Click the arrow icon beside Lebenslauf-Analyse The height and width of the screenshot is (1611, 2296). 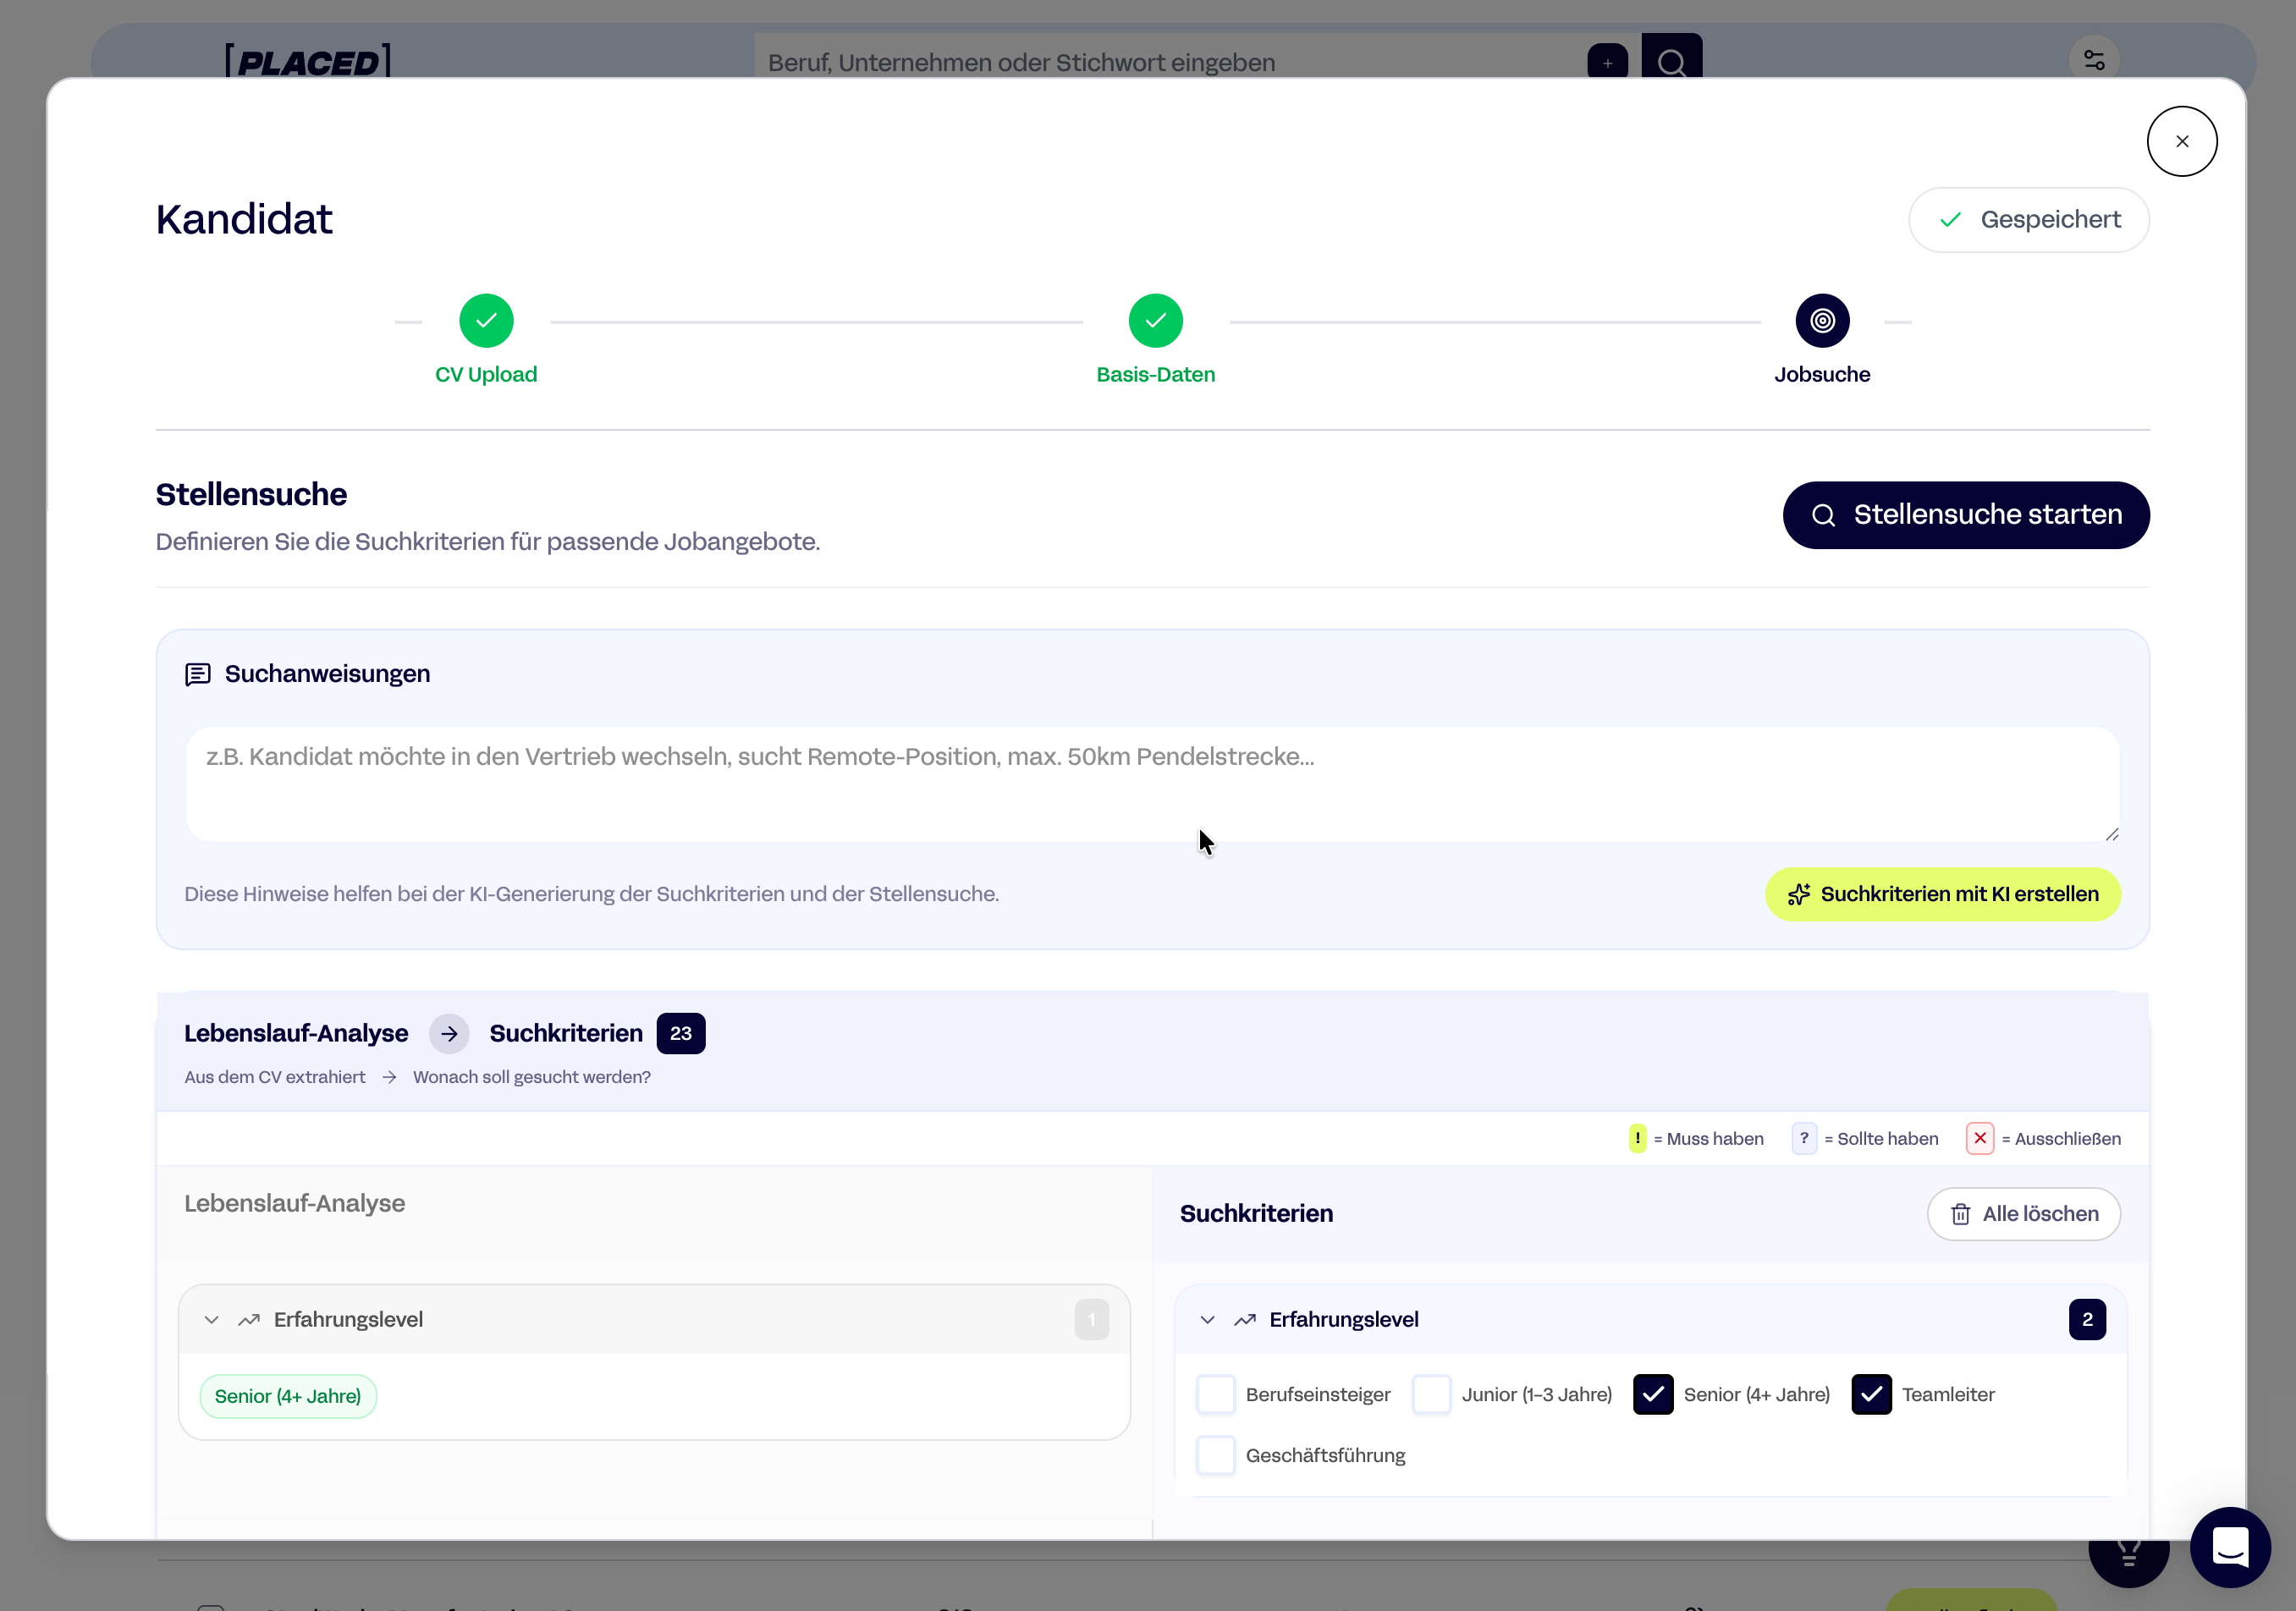(449, 1033)
